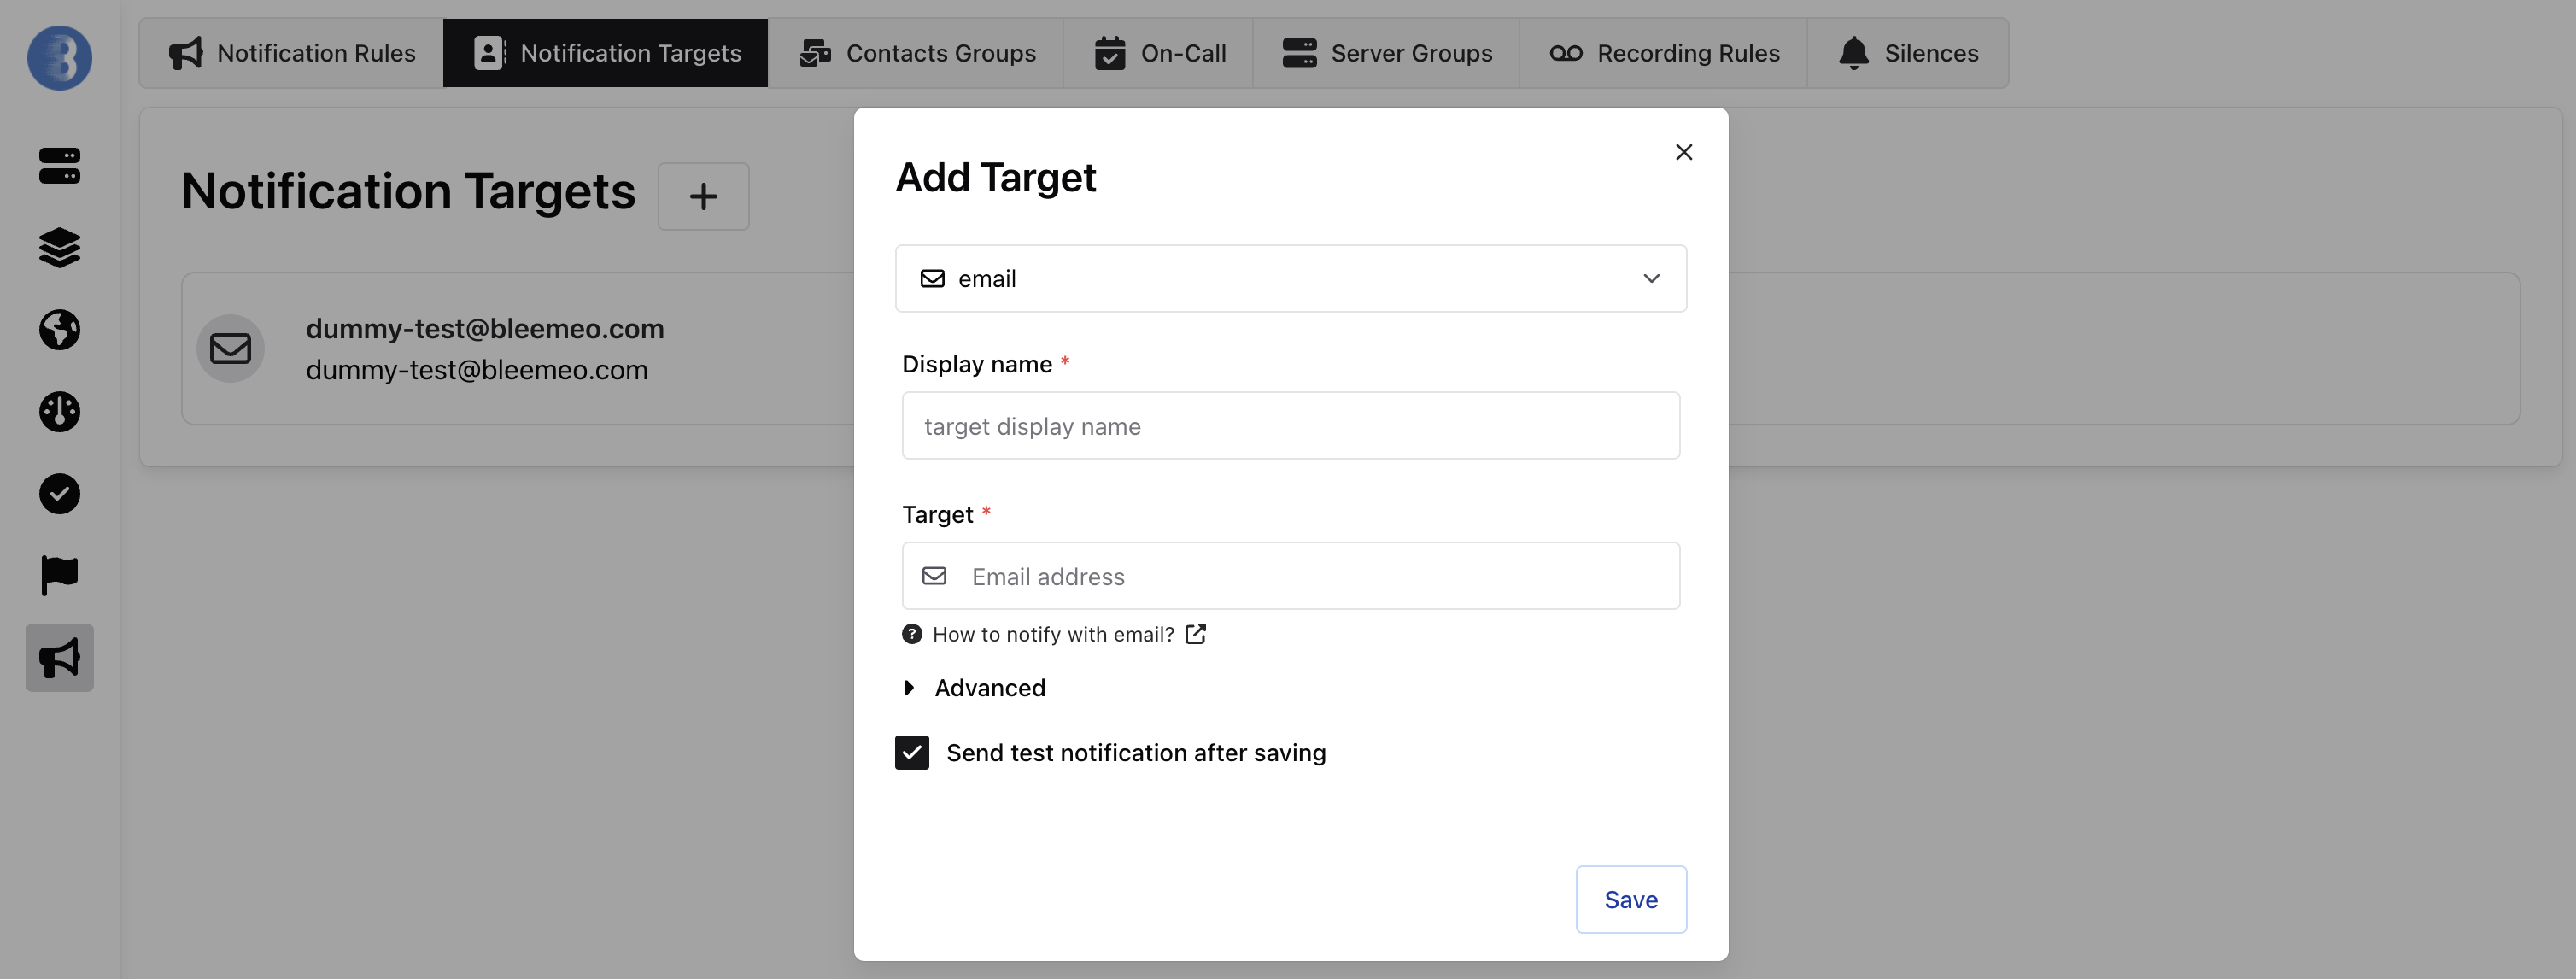Uncheck Send test notification after saving
The width and height of the screenshot is (2576, 979).
(911, 752)
